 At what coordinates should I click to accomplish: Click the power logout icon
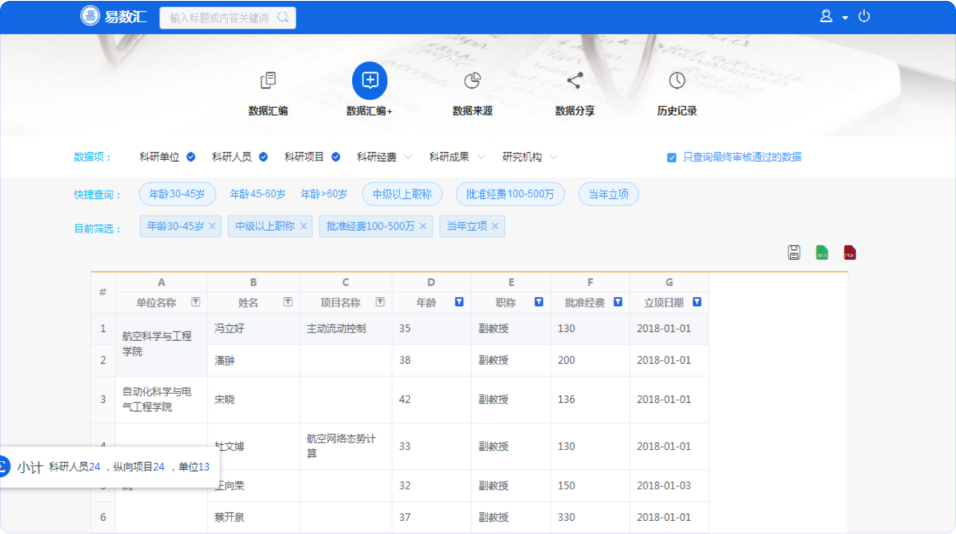pos(864,16)
